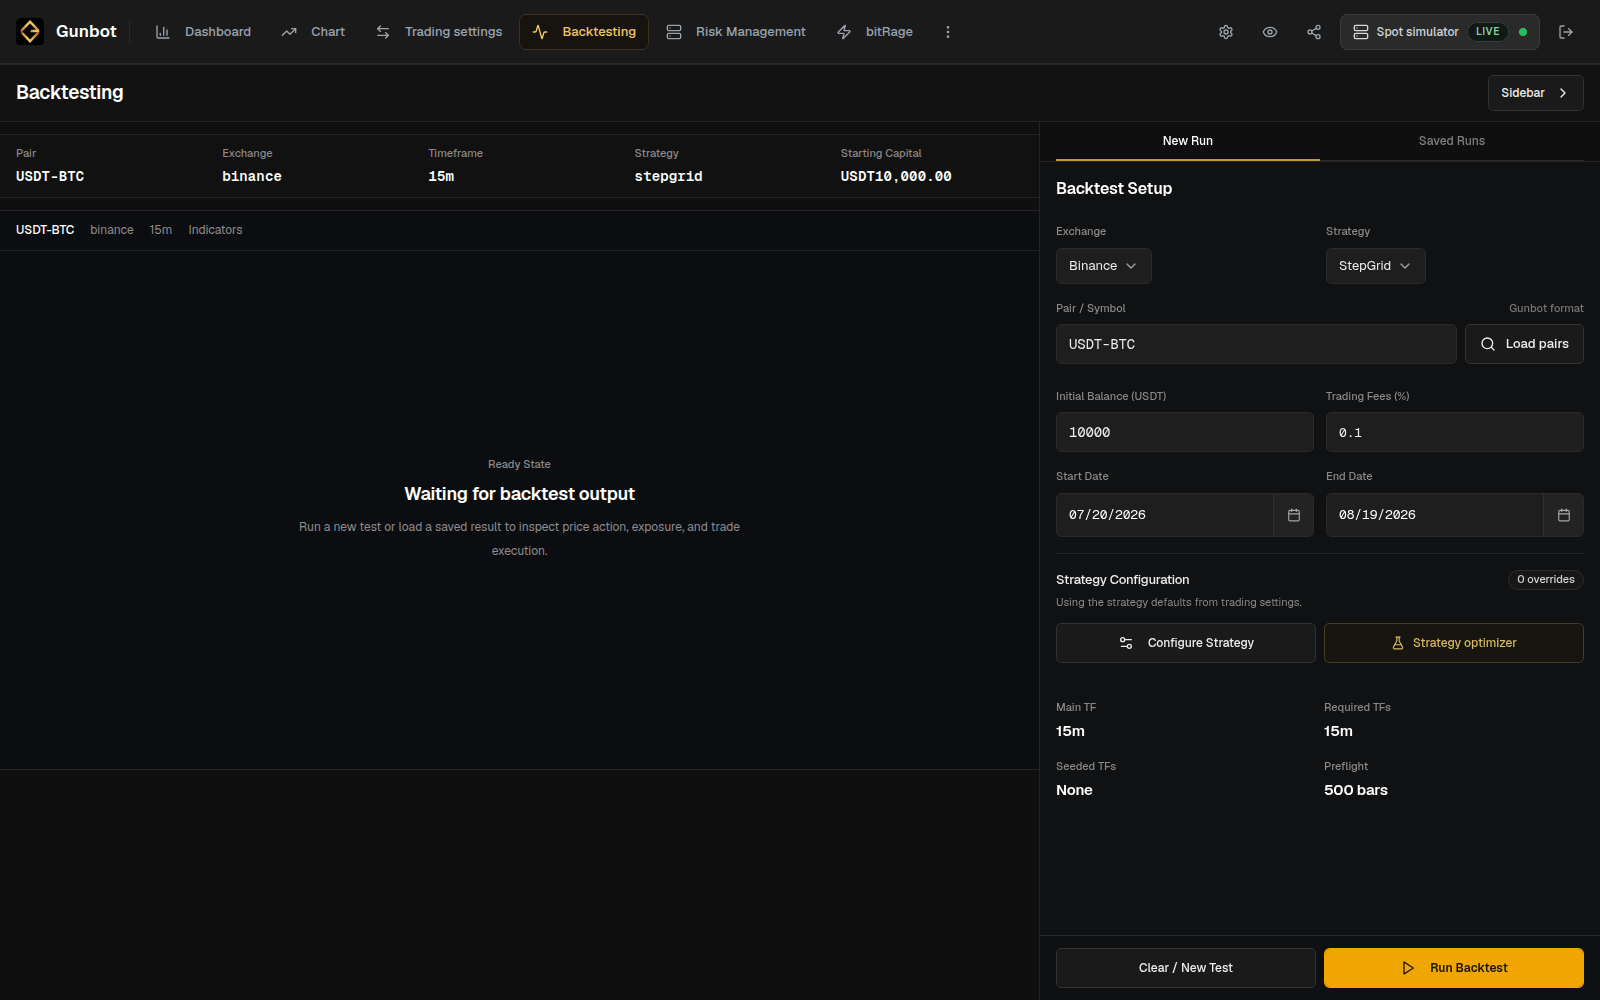Open the Strategy optimizer
This screenshot has height=1000, width=1600.
click(1454, 643)
